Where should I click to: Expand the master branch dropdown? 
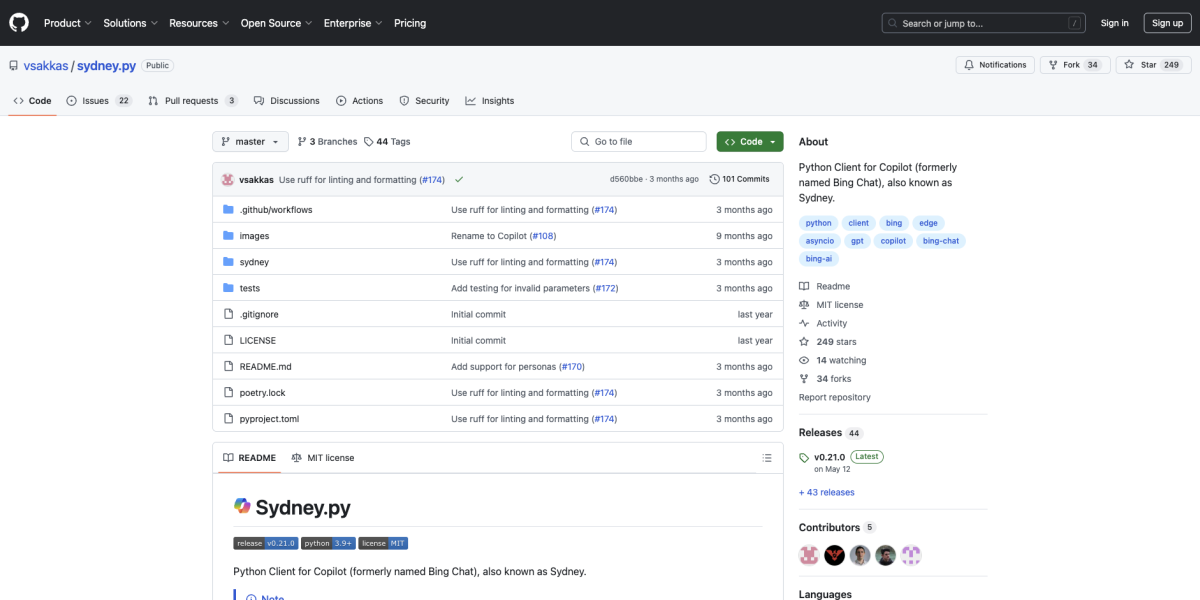(250, 142)
